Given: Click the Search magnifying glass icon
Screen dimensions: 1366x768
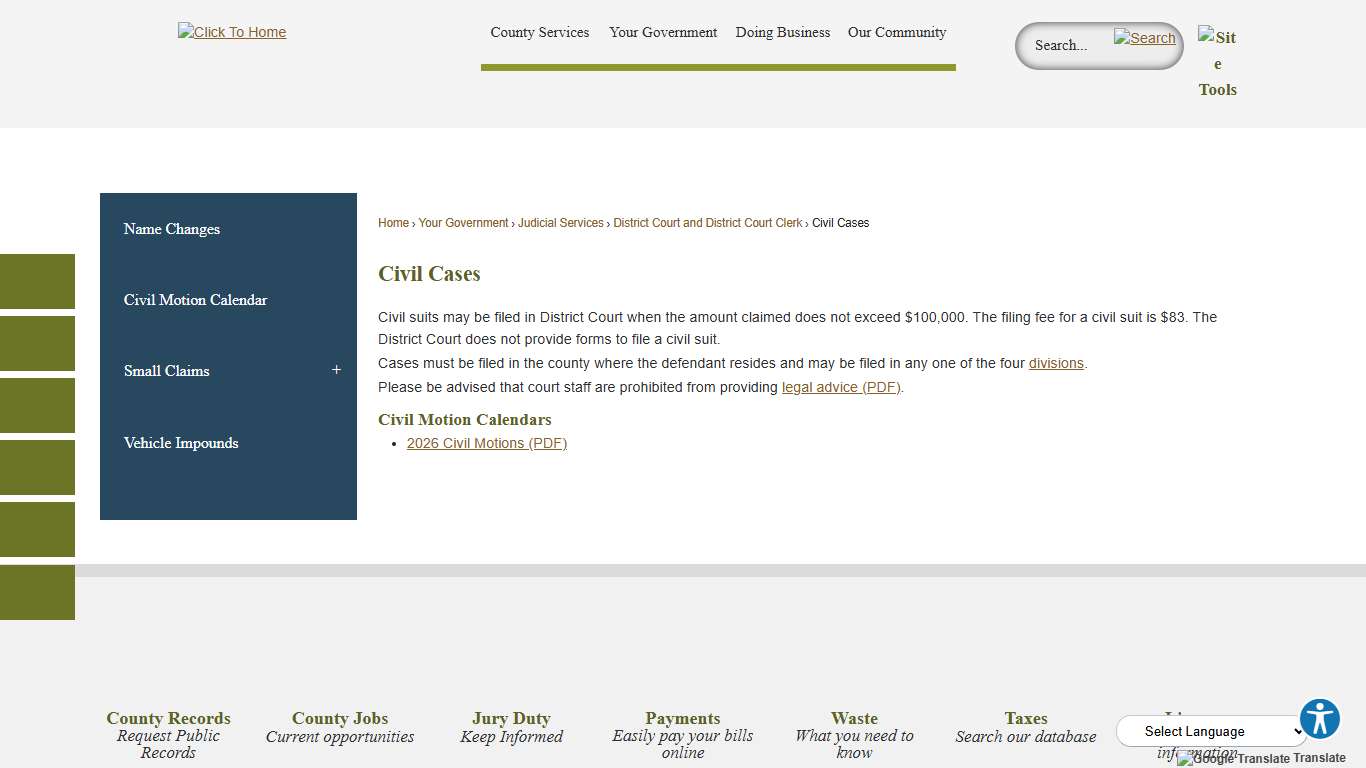Looking at the screenshot, I should tap(1144, 38).
